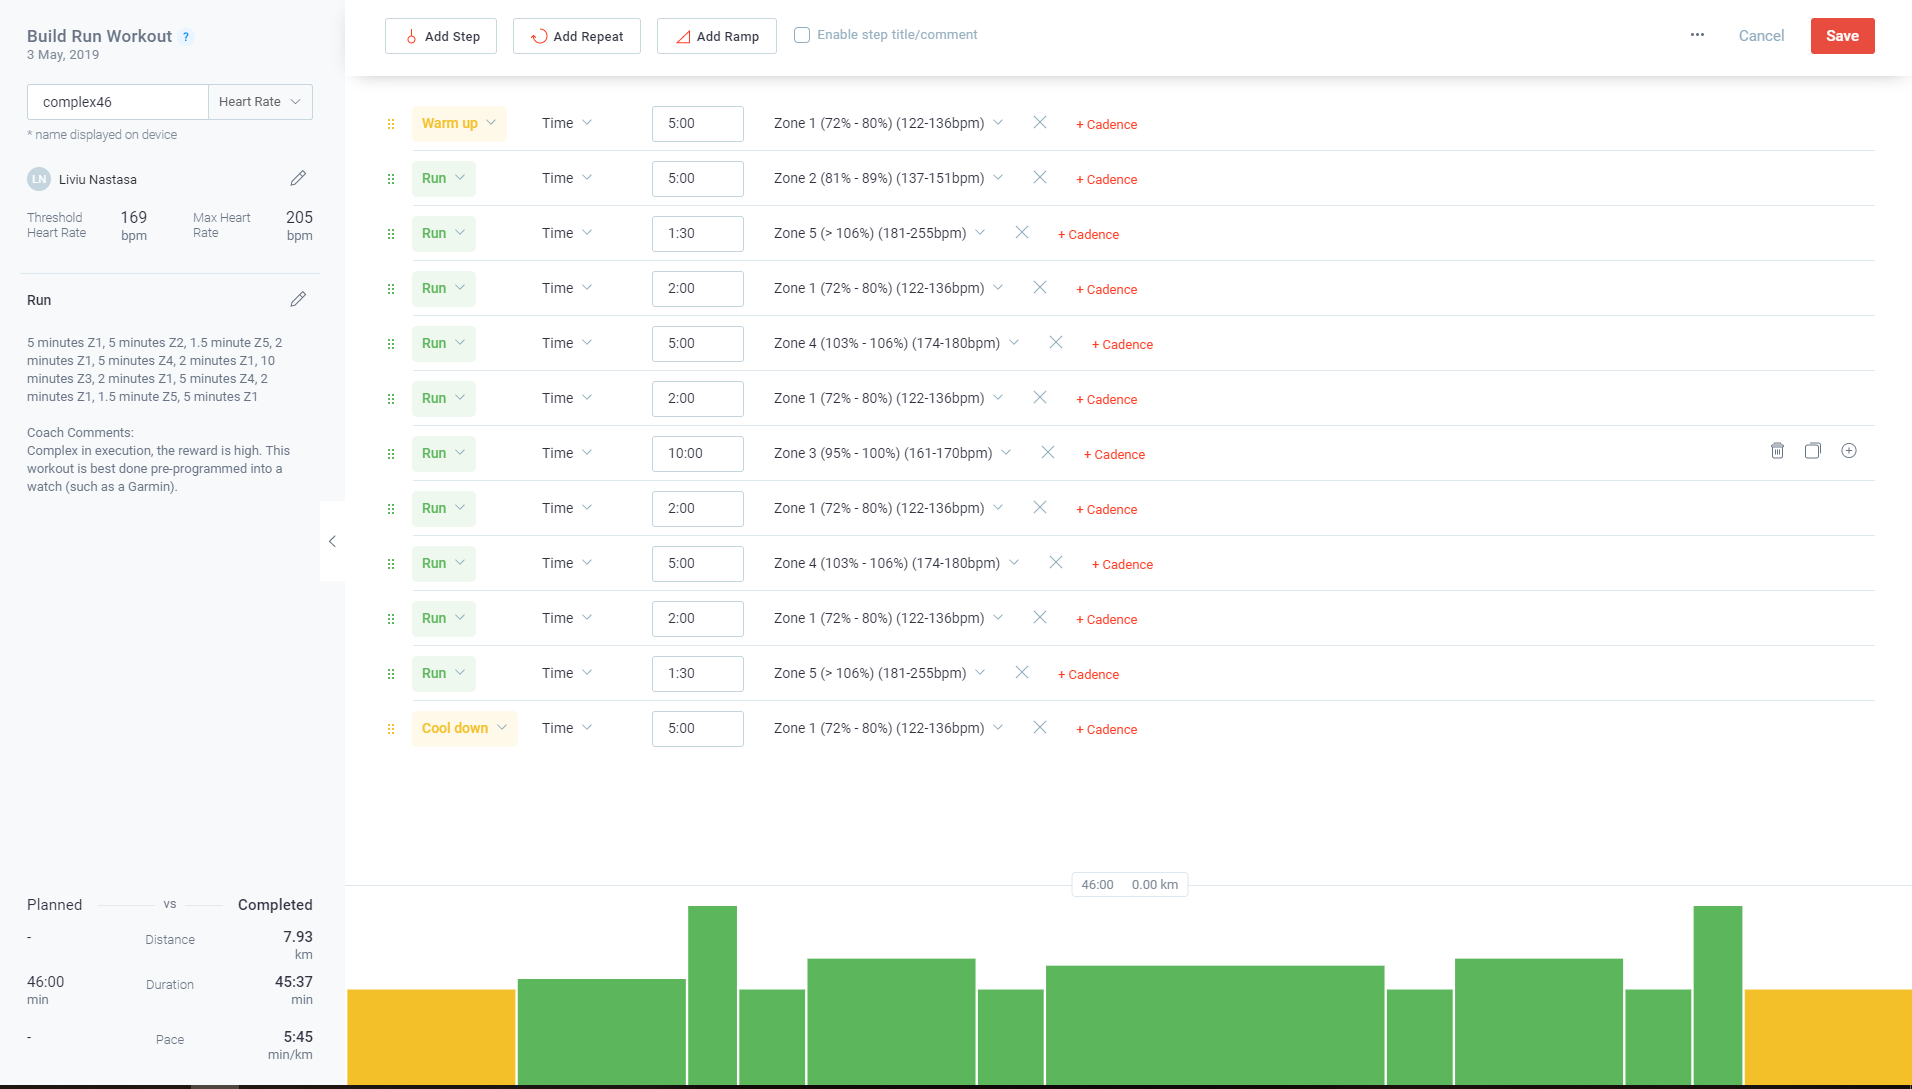Image resolution: width=1912 pixels, height=1089 pixels.
Task: Click the Add Repeat button
Action: coord(576,36)
